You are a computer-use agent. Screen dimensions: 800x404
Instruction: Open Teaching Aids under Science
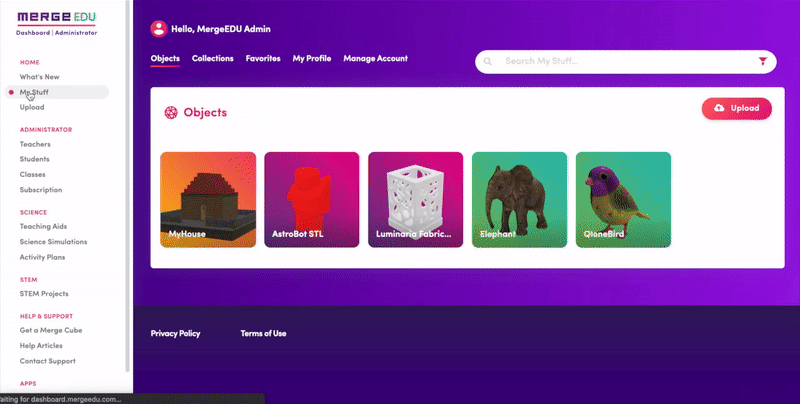(x=43, y=226)
